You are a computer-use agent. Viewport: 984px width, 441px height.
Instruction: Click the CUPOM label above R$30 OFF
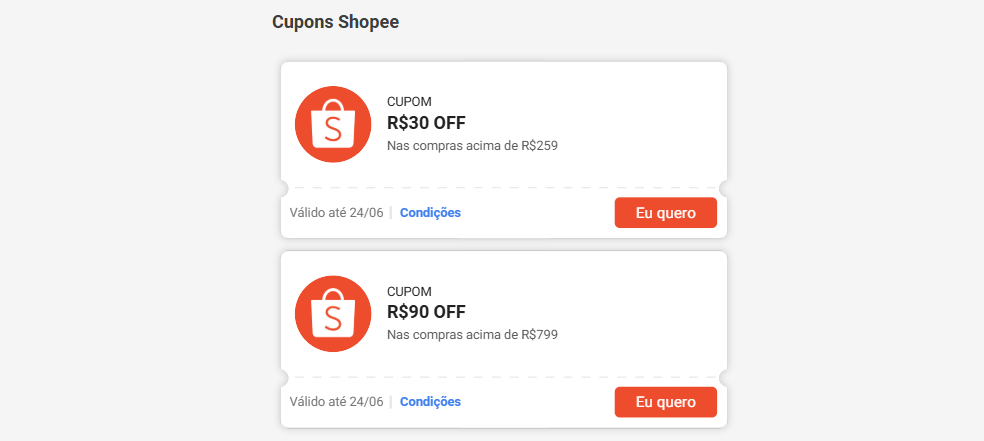point(409,102)
